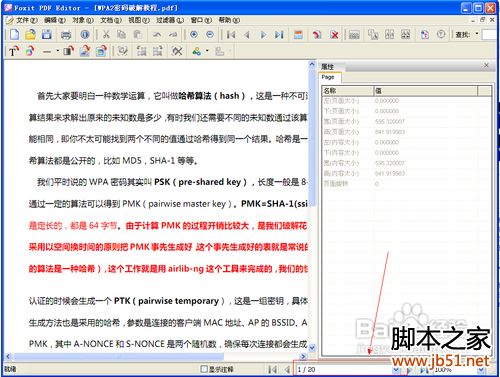
Task: Cut selection with the scissors icon
Action: (106, 34)
